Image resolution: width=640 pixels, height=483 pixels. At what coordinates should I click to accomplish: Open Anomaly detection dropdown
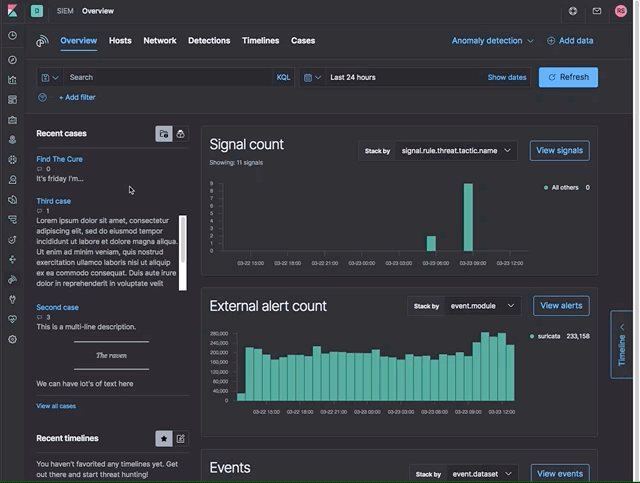(x=492, y=41)
